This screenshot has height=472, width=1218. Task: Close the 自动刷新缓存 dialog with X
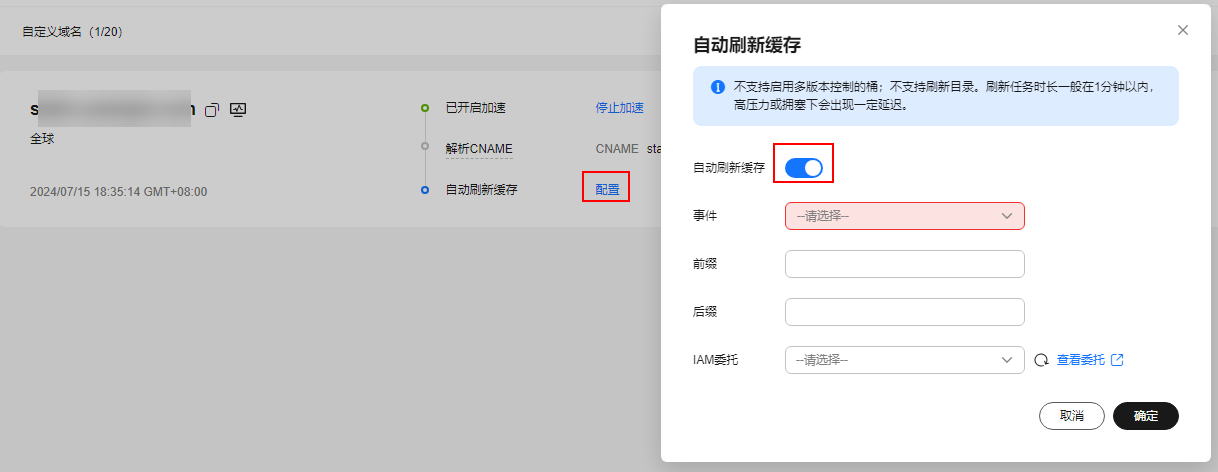(1183, 30)
